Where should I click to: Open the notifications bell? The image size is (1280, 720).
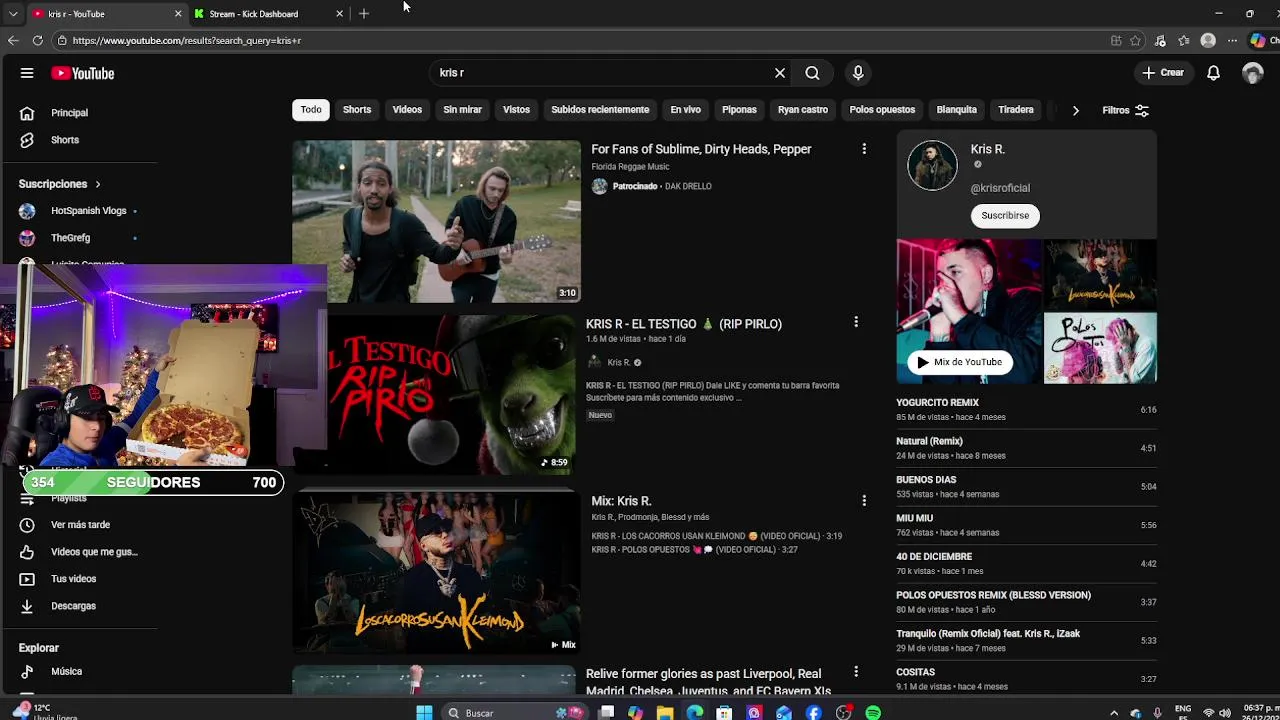pyautogui.click(x=1213, y=73)
